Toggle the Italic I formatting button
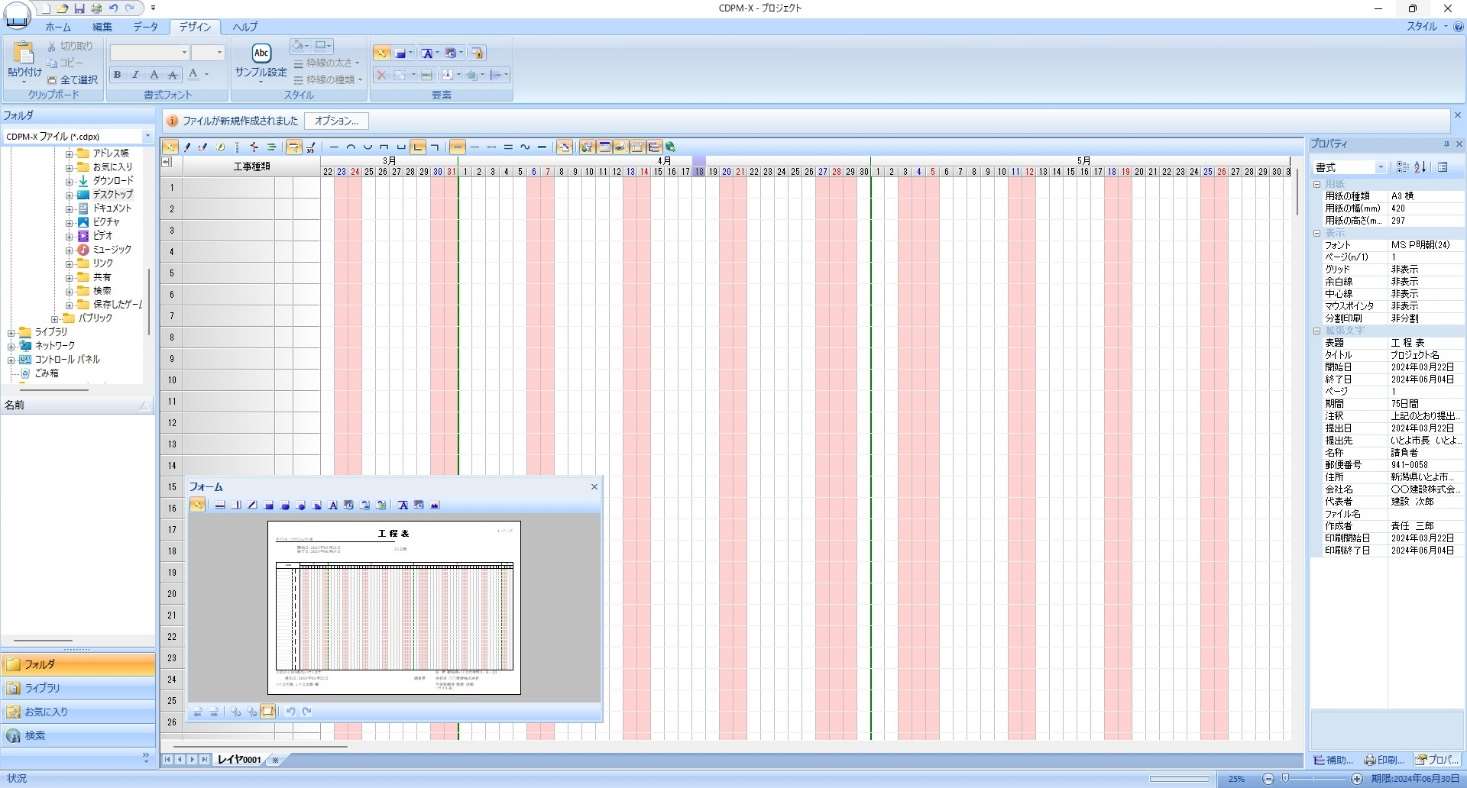Viewport: 1467px width, 788px height. click(x=135, y=75)
